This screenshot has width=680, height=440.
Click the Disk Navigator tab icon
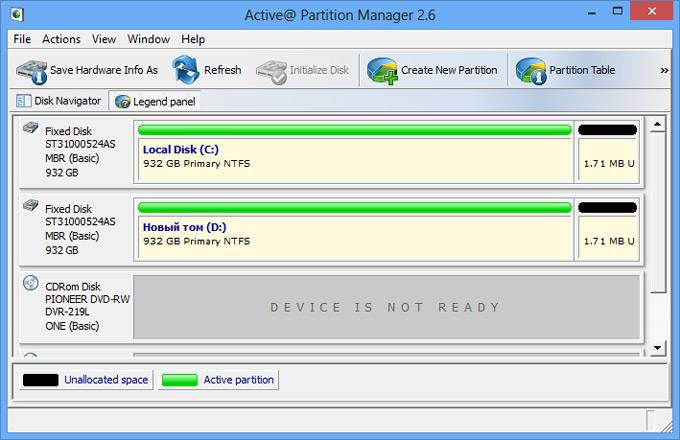[23, 101]
